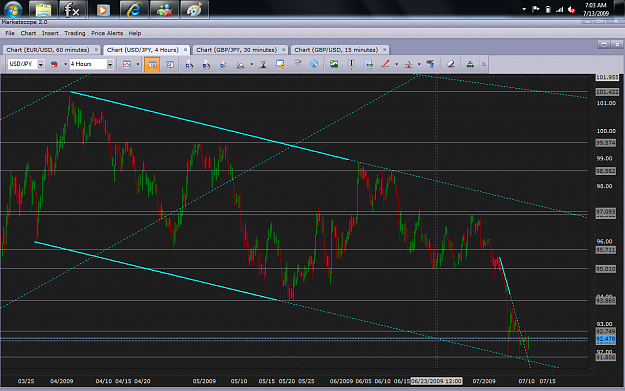This screenshot has width=625, height=391.
Task: Expand the arrow marker tool dropdown
Action: [x=419, y=64]
